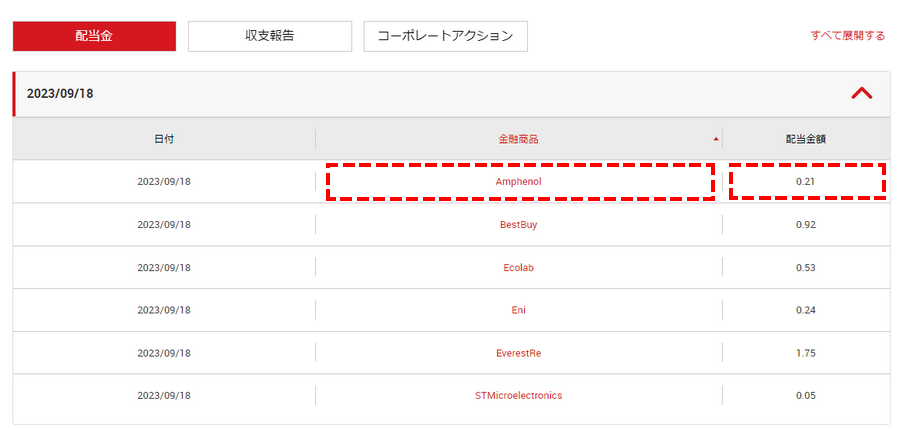This screenshot has width=900, height=429.
Task: Open the Amphenol instrument link
Action: [519, 181]
